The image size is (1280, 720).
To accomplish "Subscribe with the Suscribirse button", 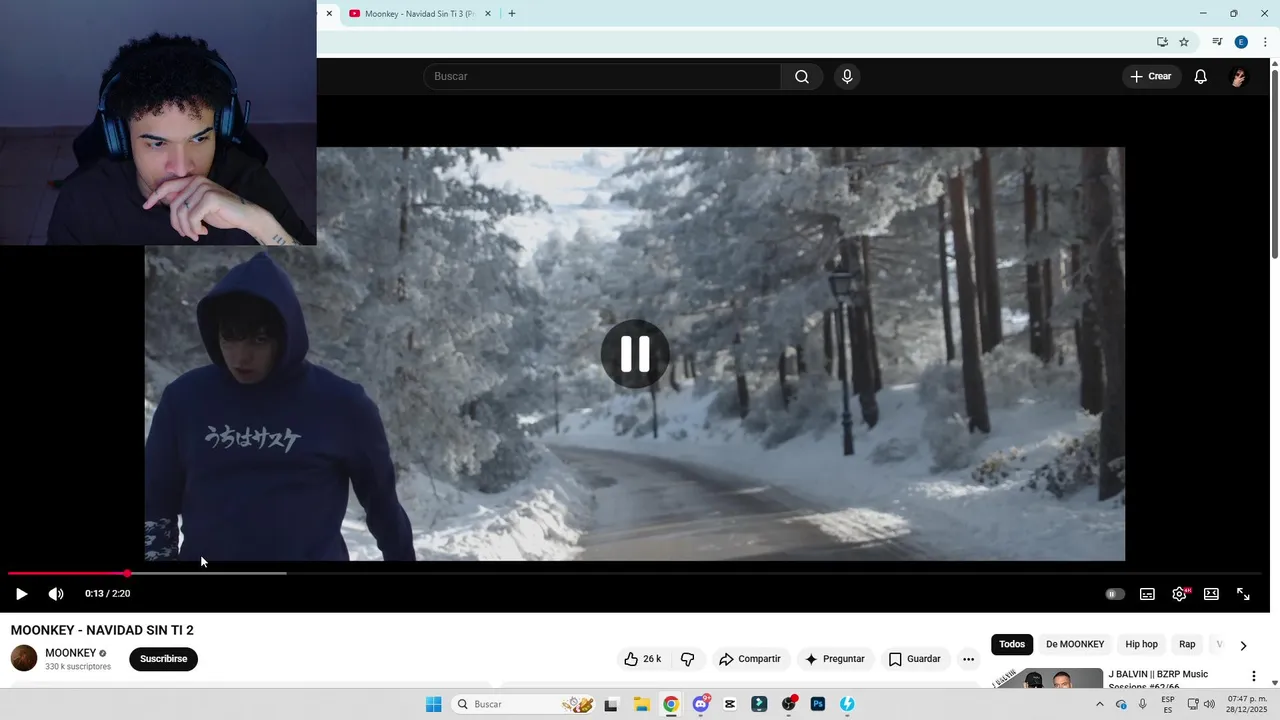I will (x=164, y=659).
